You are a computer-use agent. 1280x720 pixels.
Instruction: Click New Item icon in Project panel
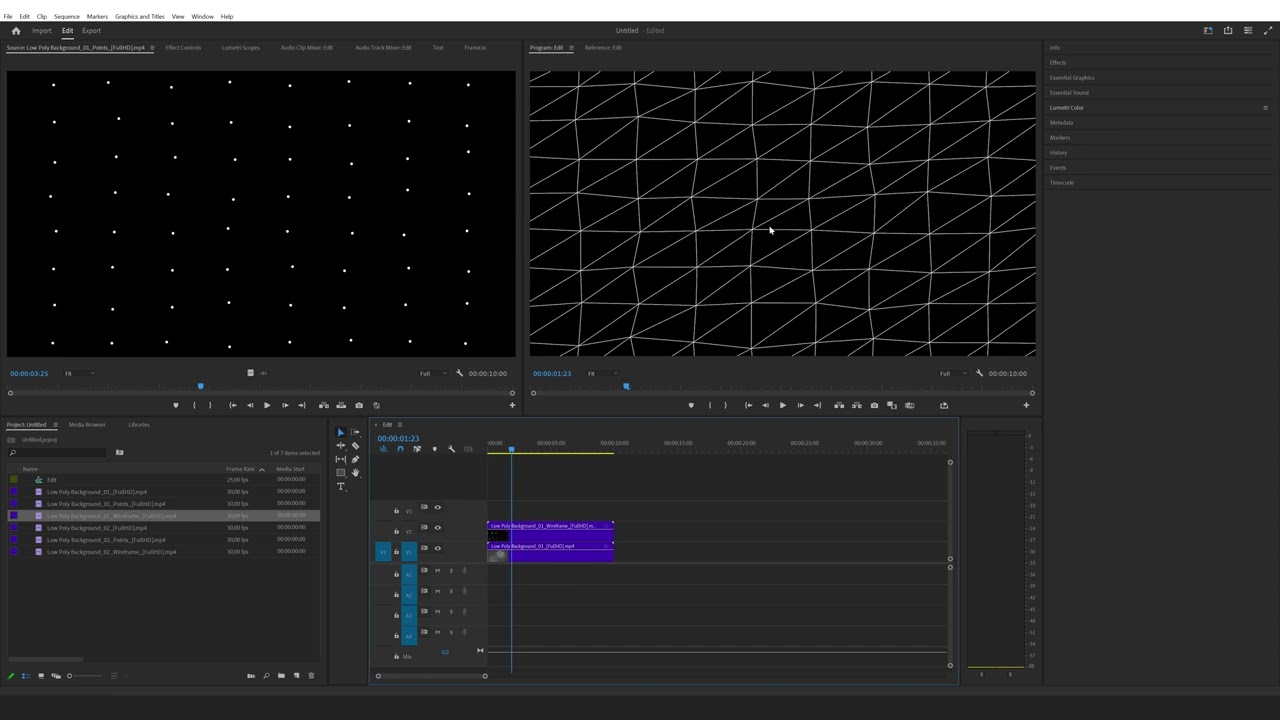(296, 676)
